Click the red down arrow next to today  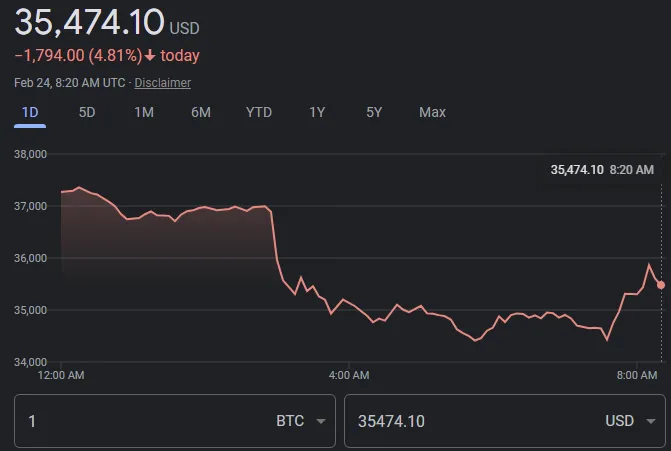(150, 56)
